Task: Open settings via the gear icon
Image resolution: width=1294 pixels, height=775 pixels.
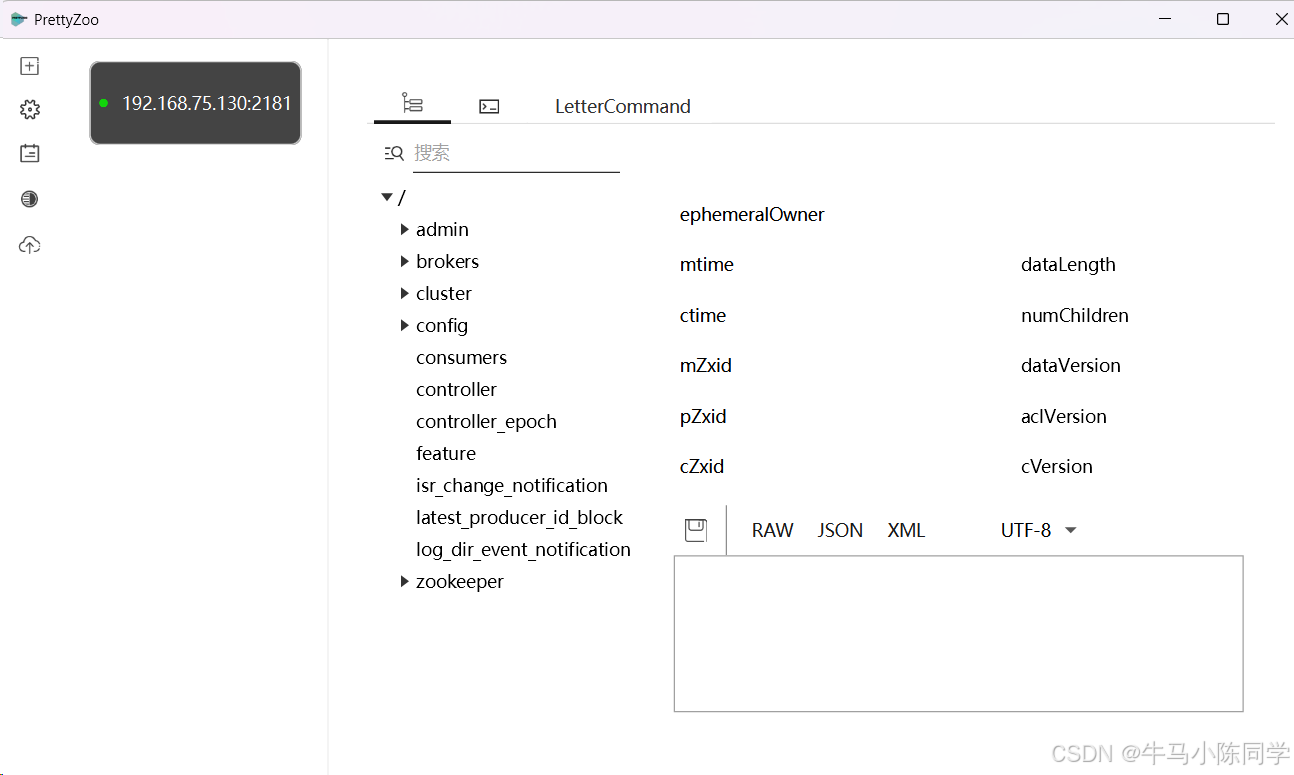Action: pyautogui.click(x=30, y=110)
